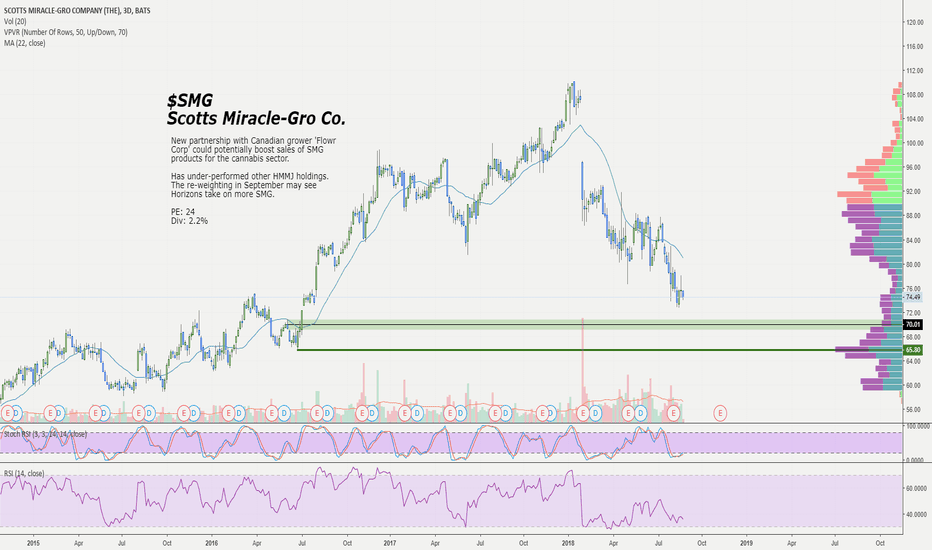Click the May 2018 earnings marker
The image size is (932, 550).
628,412
